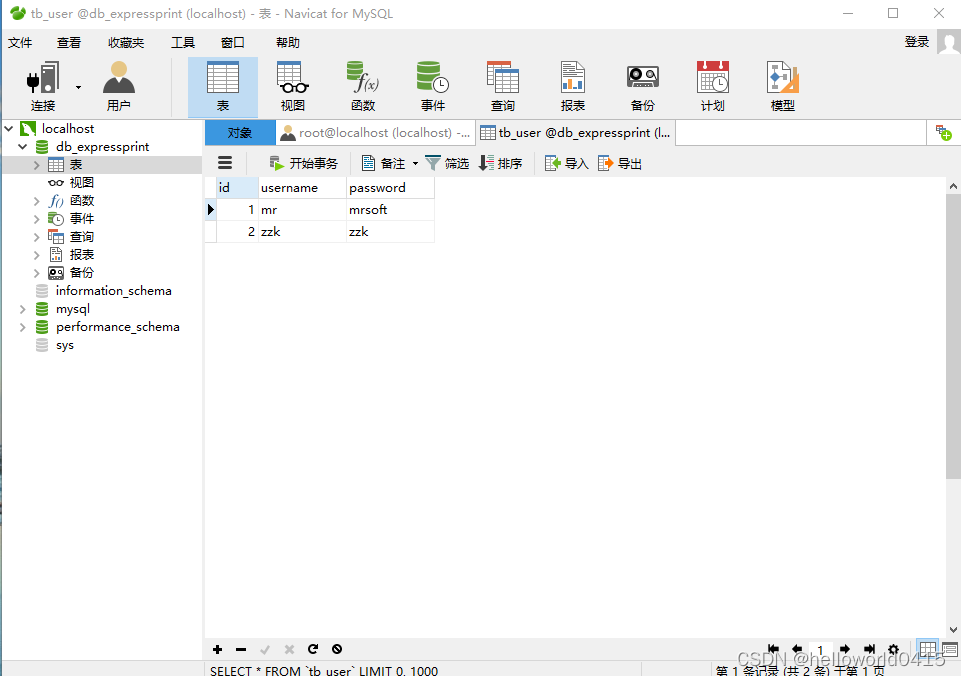
Task: Open the 查看 menu
Action: 69,43
